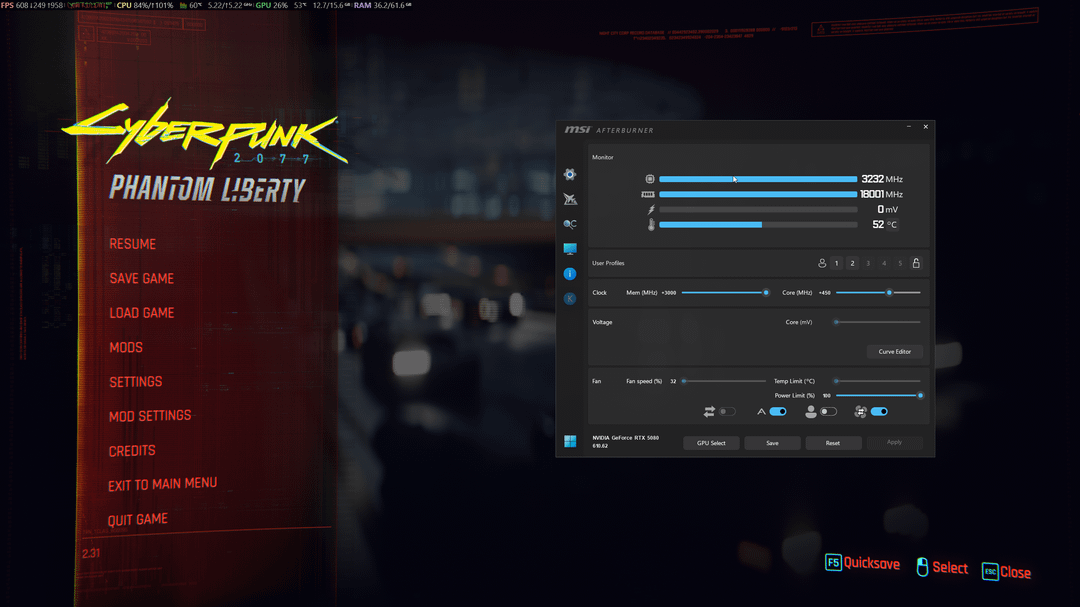1080x607 pixels.
Task: Click the crossed-plane icon in Afterburner sidebar
Action: [570, 199]
